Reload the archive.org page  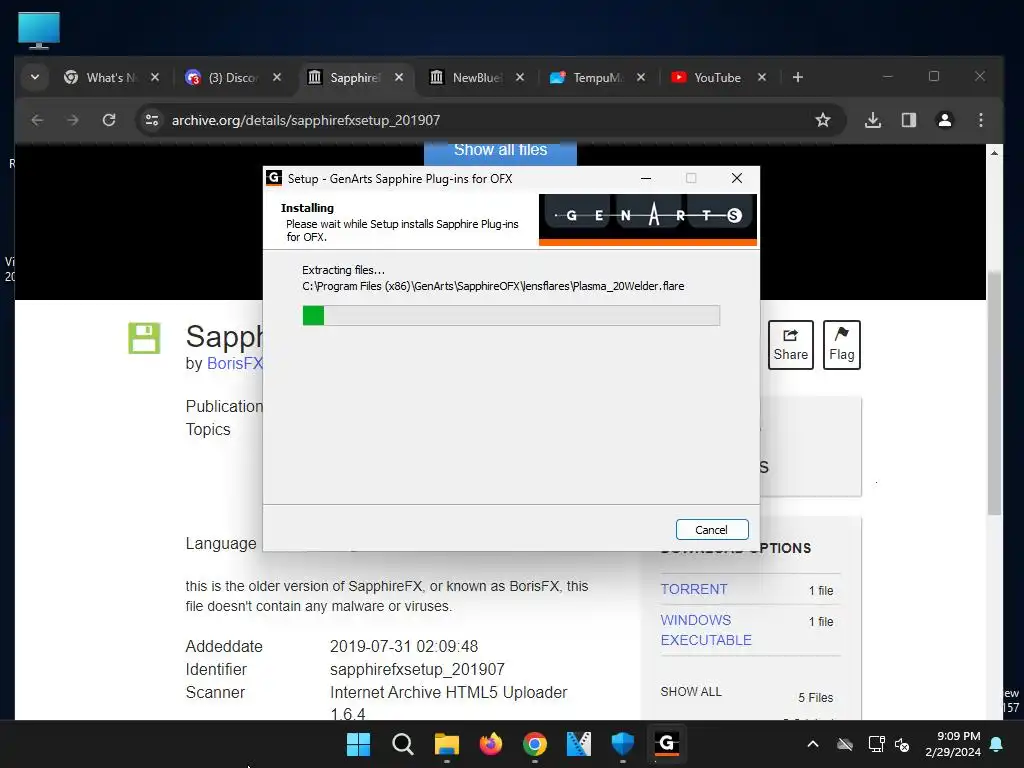point(109,120)
